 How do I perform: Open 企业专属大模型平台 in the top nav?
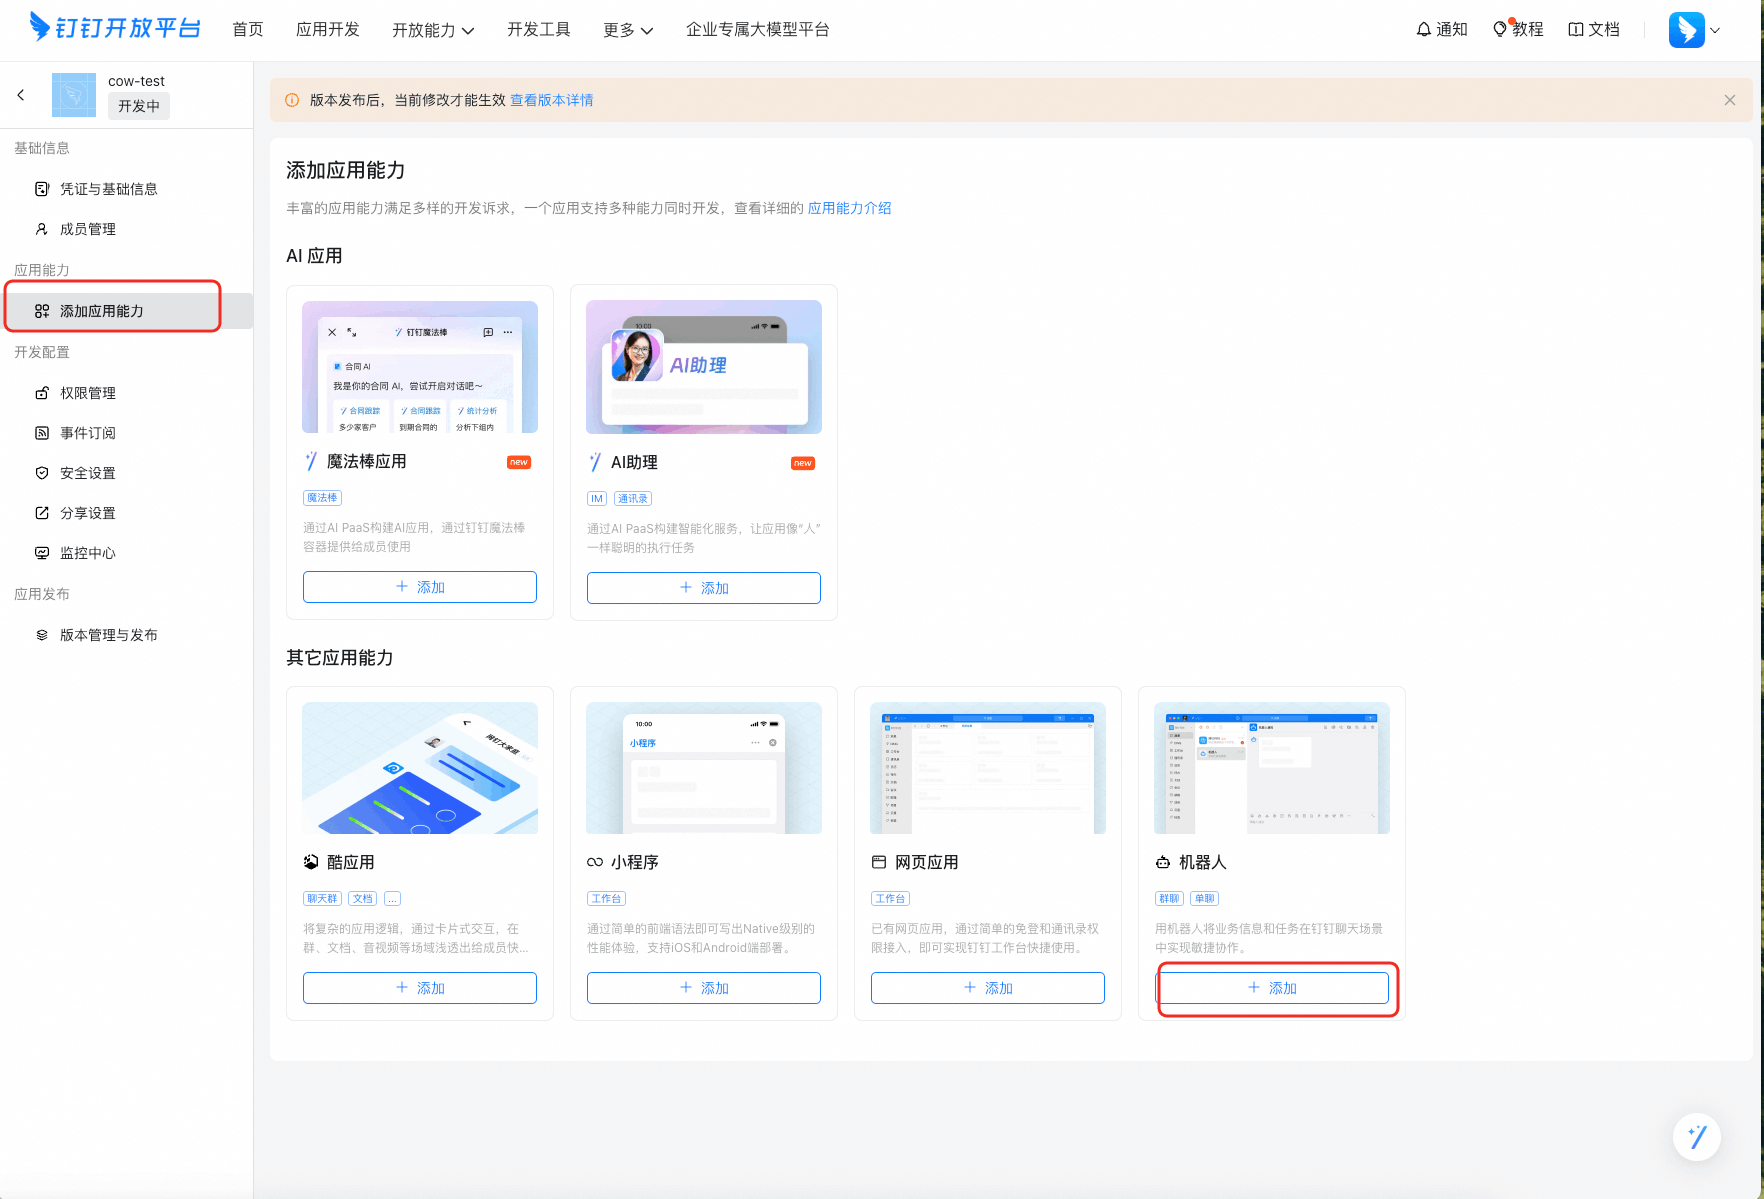[x=758, y=30]
